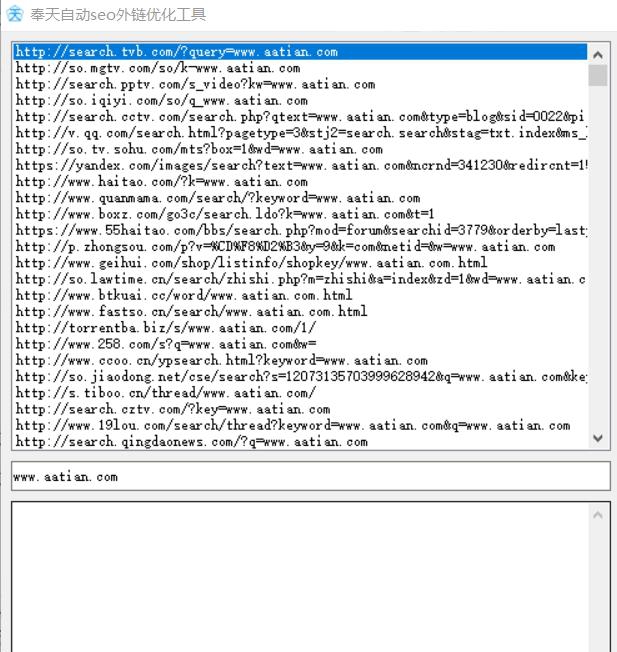Select the search.tvb.com URL row
The image size is (617, 652).
300,52
